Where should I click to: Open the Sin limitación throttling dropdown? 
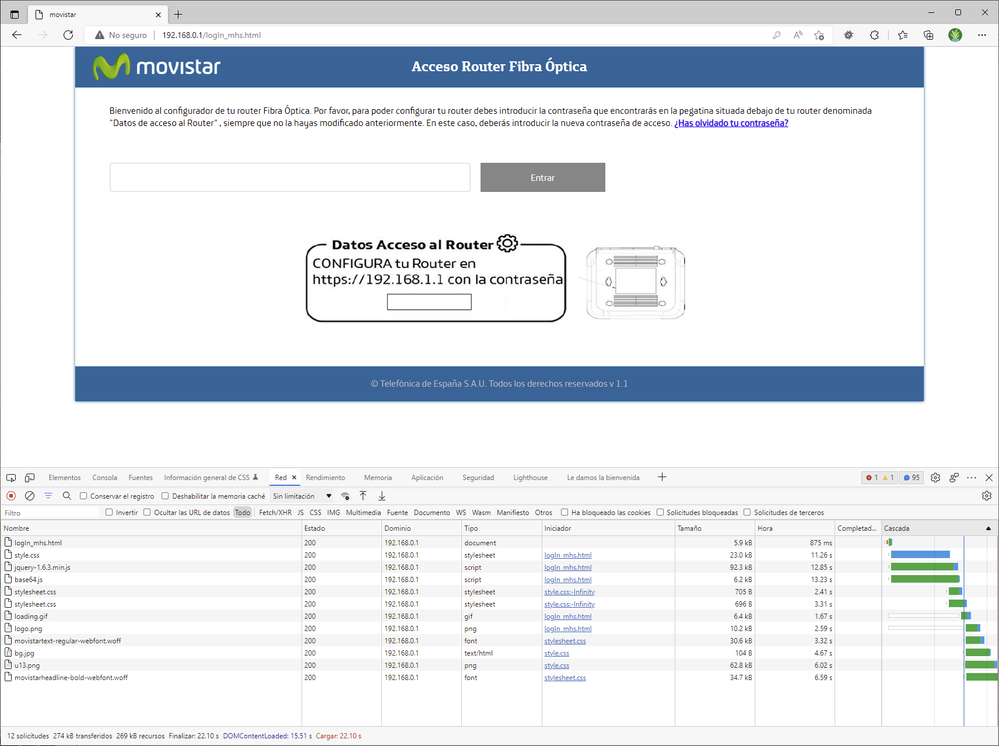(302, 496)
